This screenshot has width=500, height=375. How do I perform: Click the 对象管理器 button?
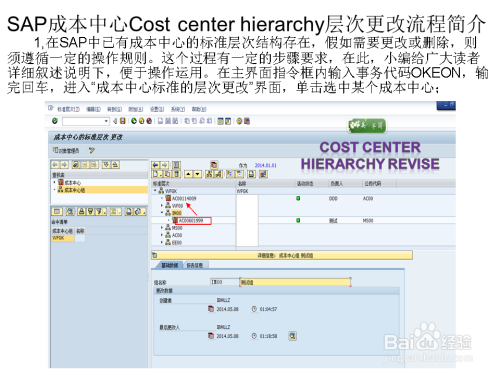[x=66, y=151]
